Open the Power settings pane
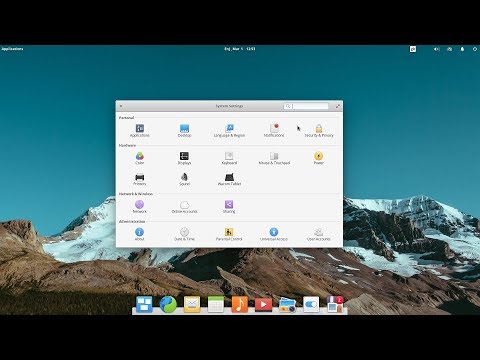Image resolution: width=480 pixels, height=360 pixels. 319,158
